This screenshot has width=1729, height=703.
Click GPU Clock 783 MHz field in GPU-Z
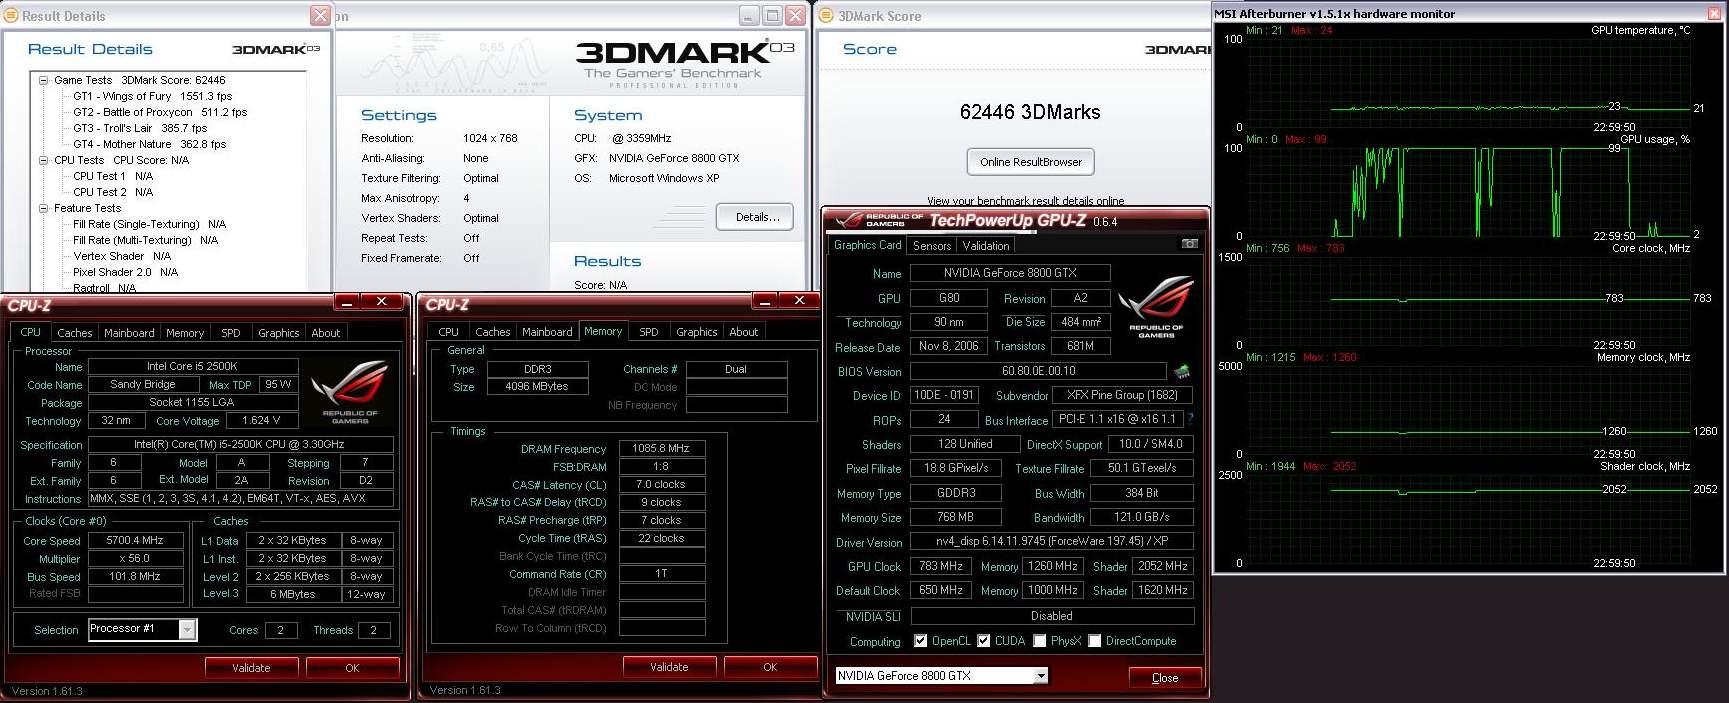pos(941,566)
